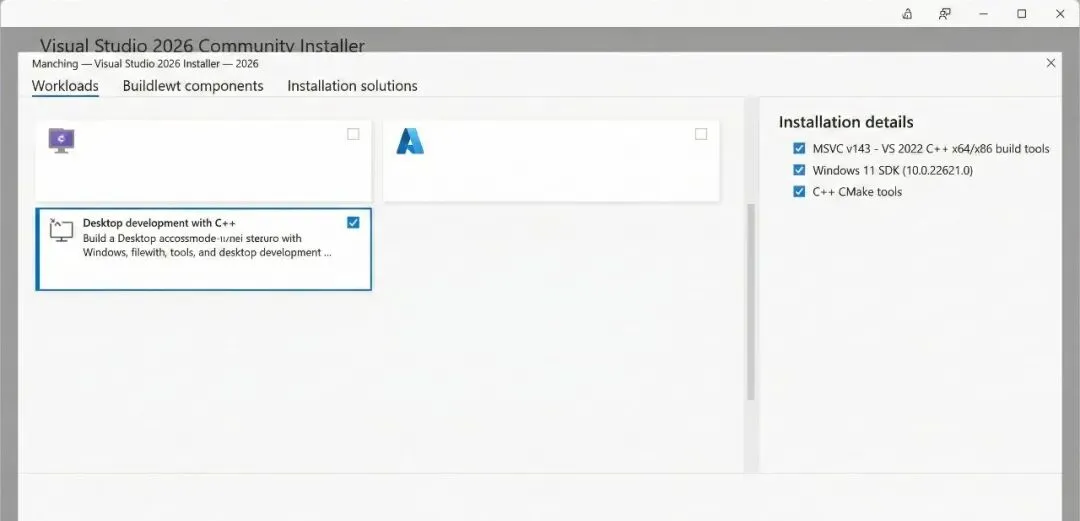Click the Installation details heading
Viewport: 1080px width, 521px height.
tap(846, 122)
